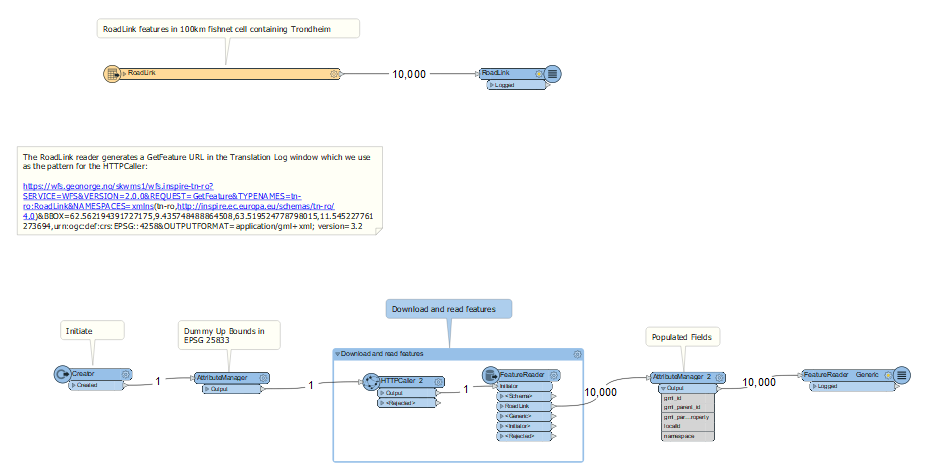Open the FeatureReader parameters gear
The height and width of the screenshot is (476, 933).
[x=554, y=375]
